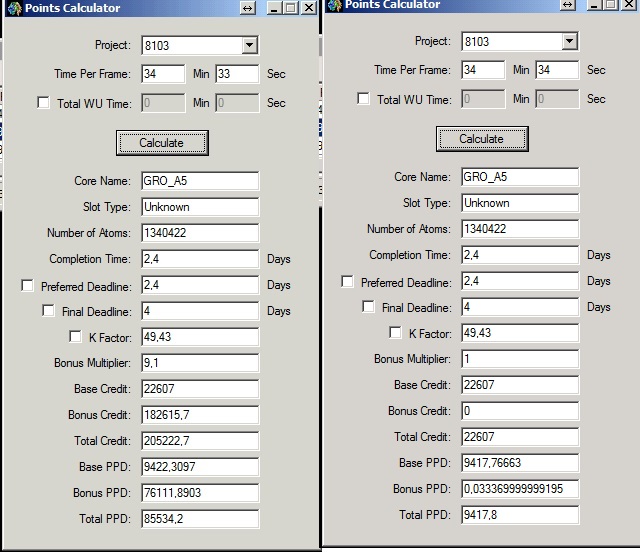Click Total PPD field showing 9417,8

point(520,515)
